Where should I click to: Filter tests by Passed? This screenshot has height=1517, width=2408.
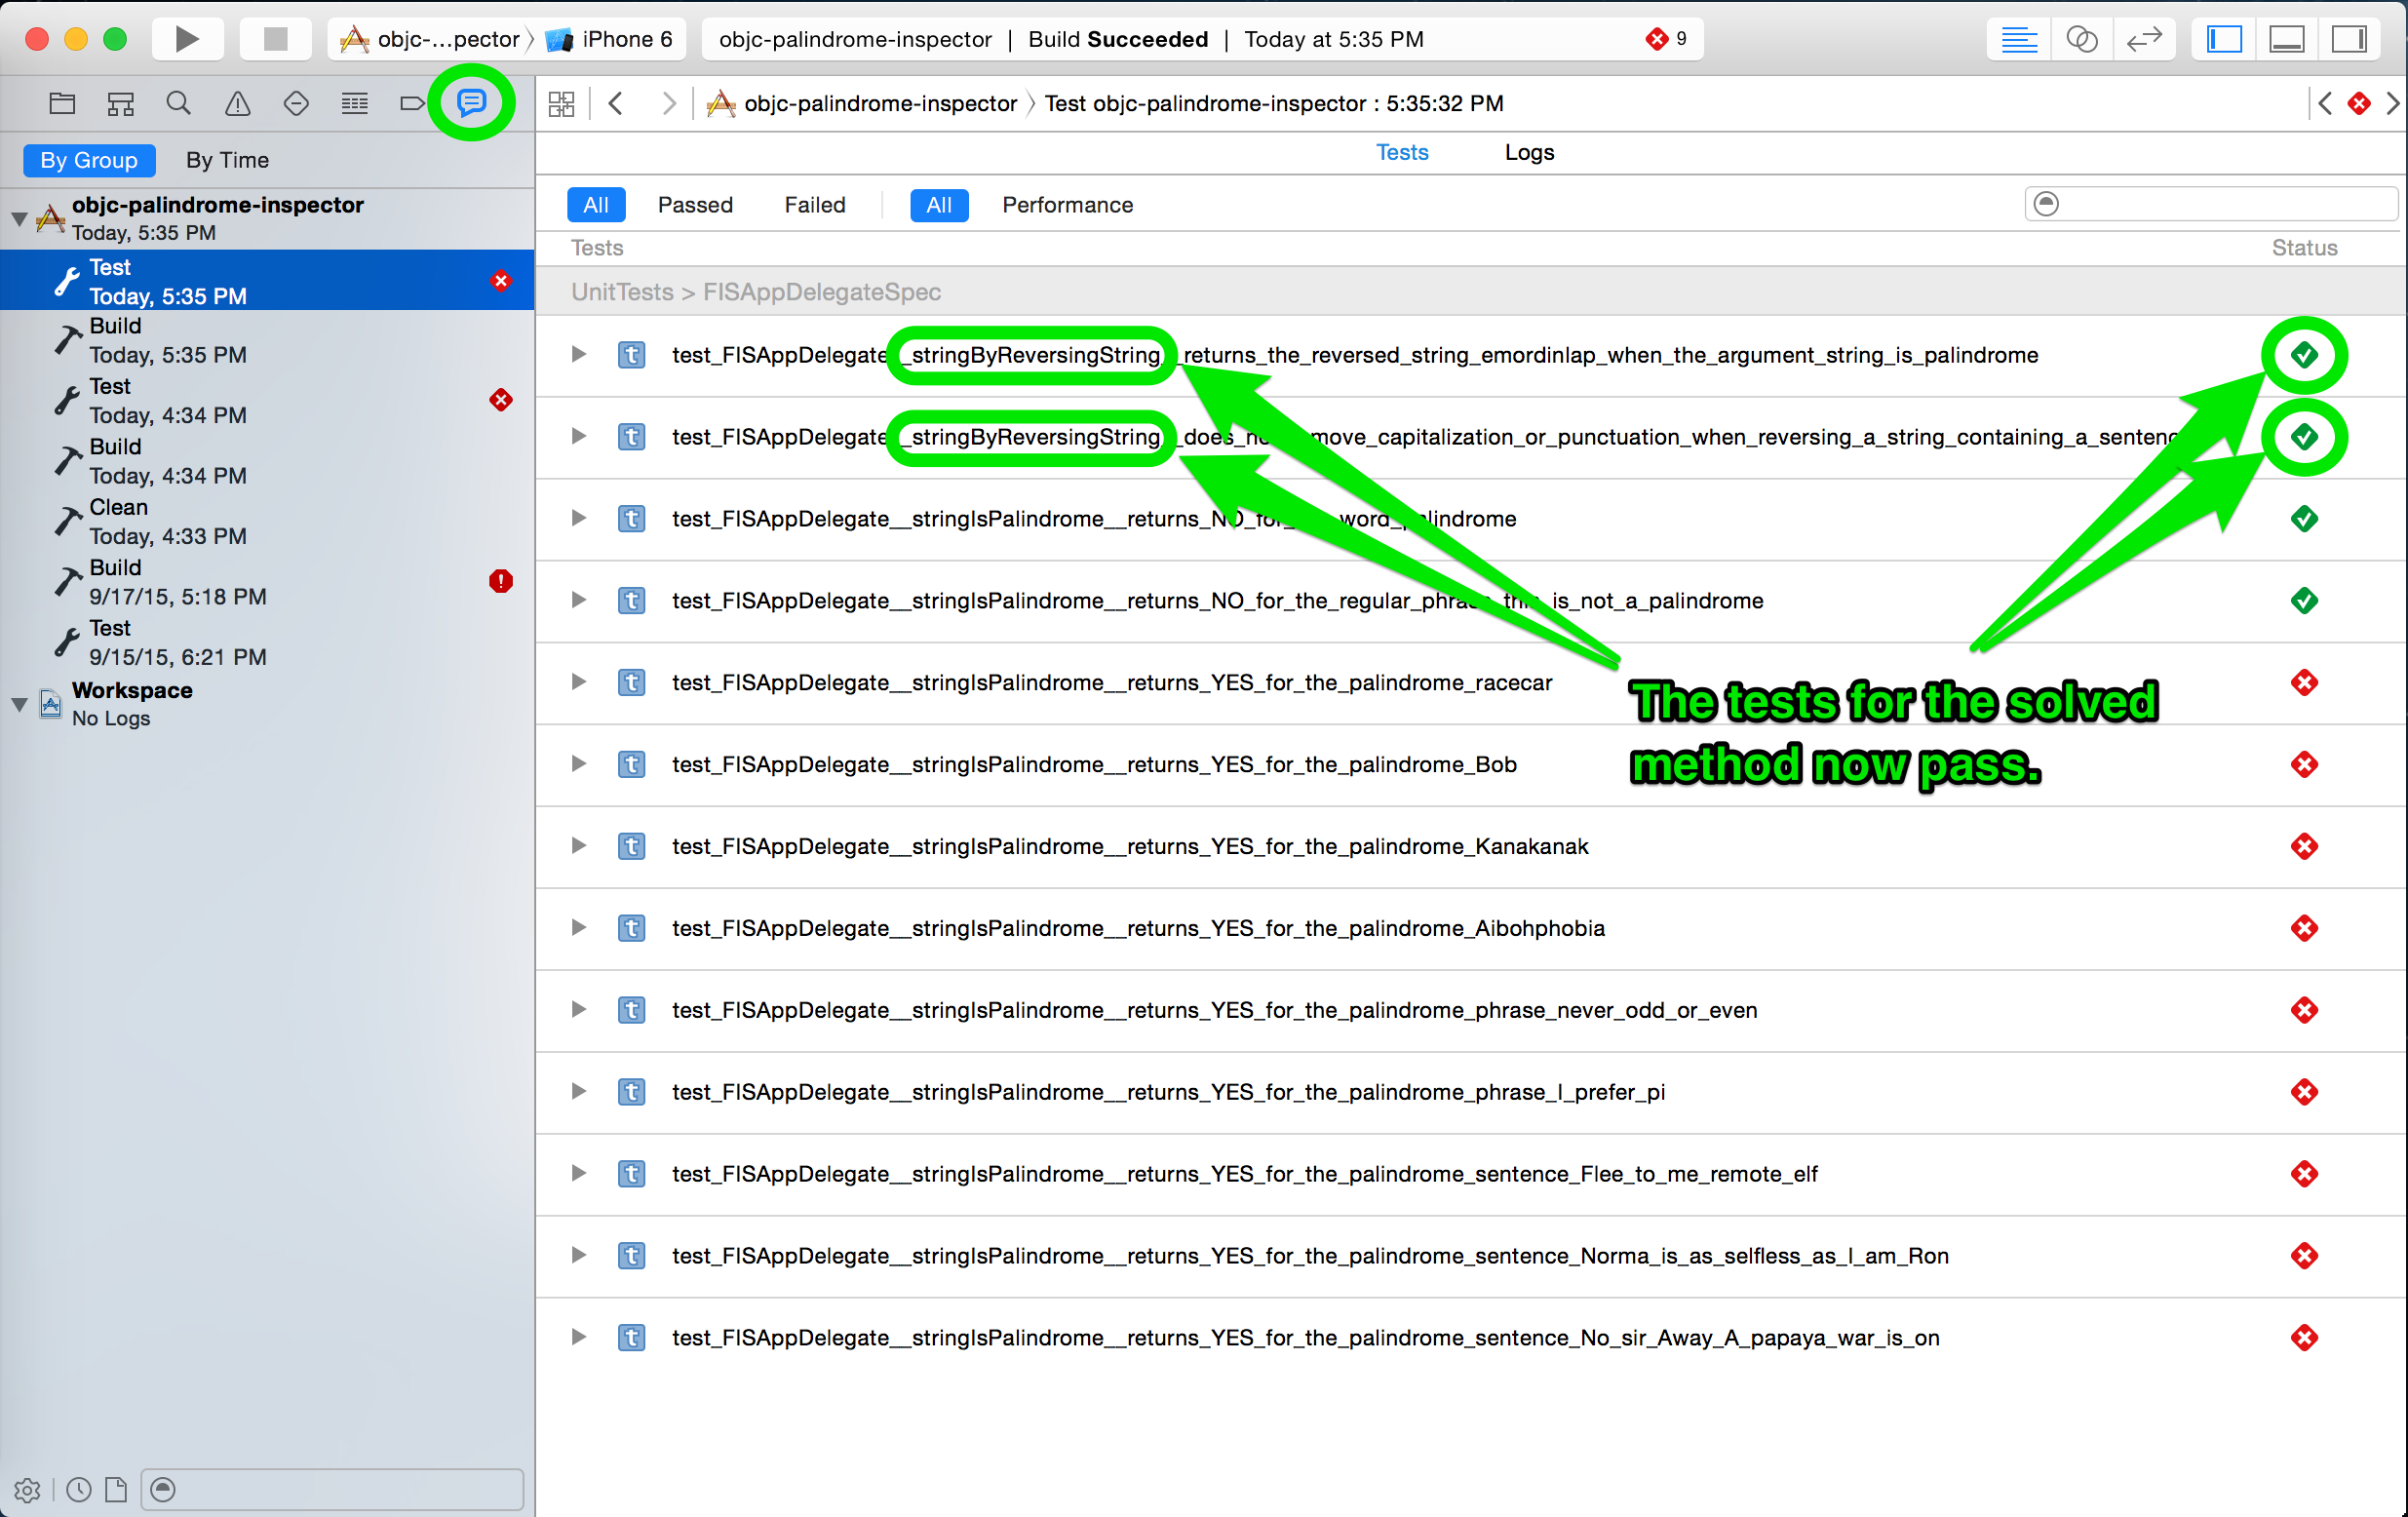pos(694,205)
